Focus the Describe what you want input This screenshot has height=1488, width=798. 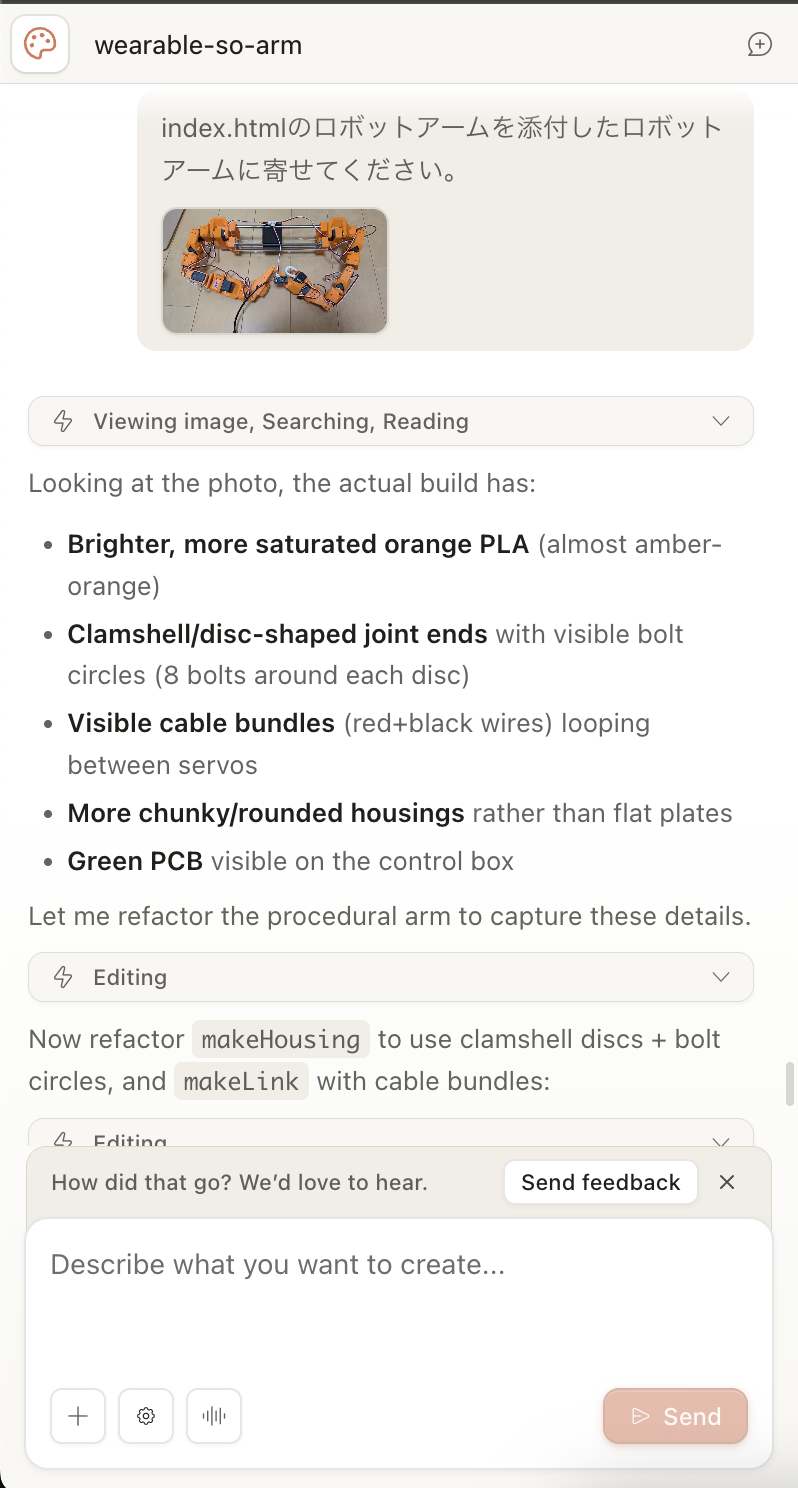click(x=399, y=1300)
